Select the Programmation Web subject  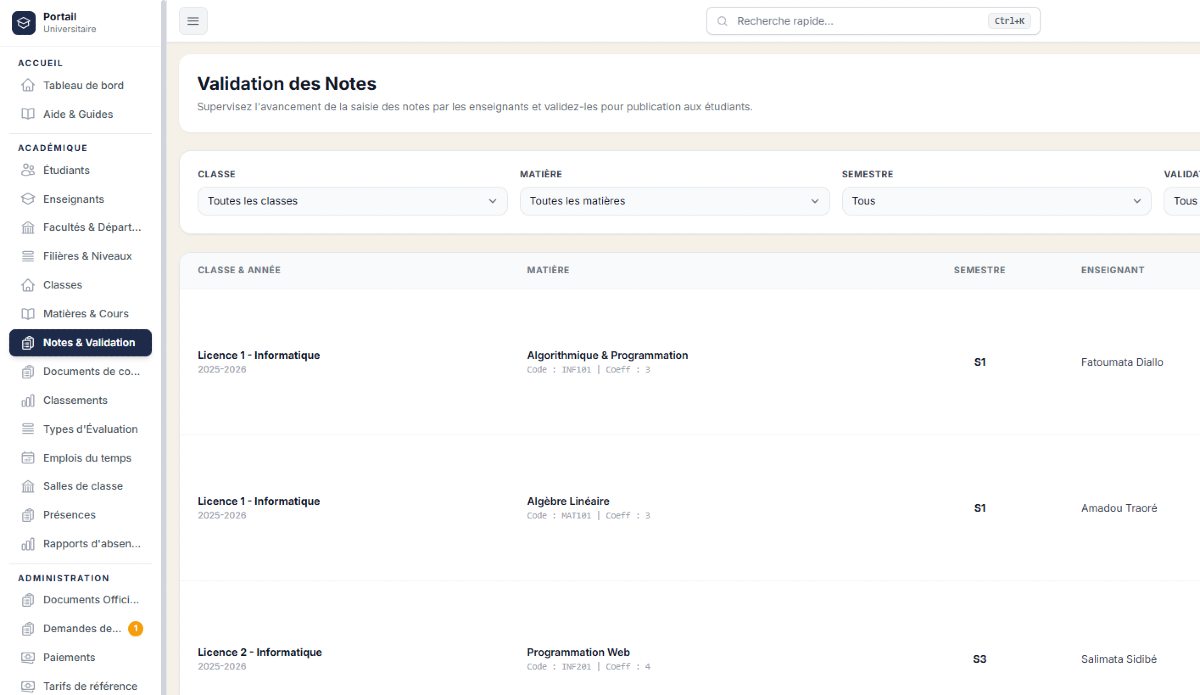point(578,652)
